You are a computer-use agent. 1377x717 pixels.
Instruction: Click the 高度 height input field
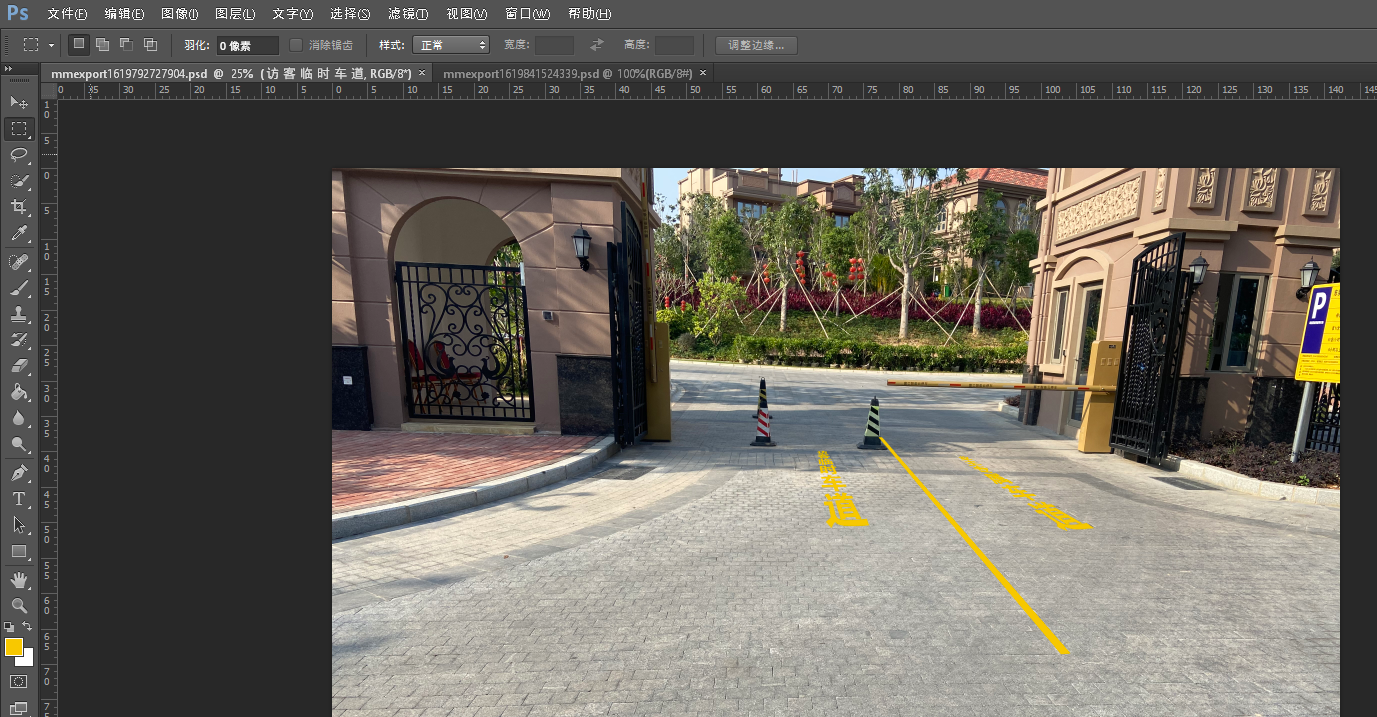point(674,45)
